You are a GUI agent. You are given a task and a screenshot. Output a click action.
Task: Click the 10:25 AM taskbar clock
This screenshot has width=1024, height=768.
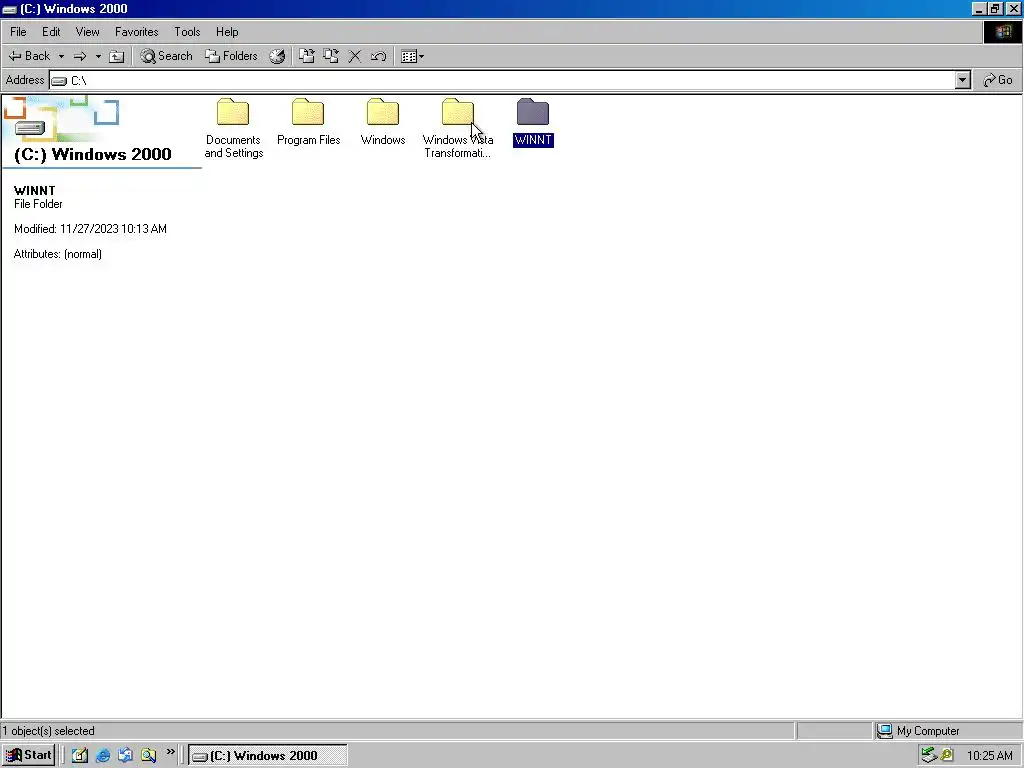click(x=989, y=756)
